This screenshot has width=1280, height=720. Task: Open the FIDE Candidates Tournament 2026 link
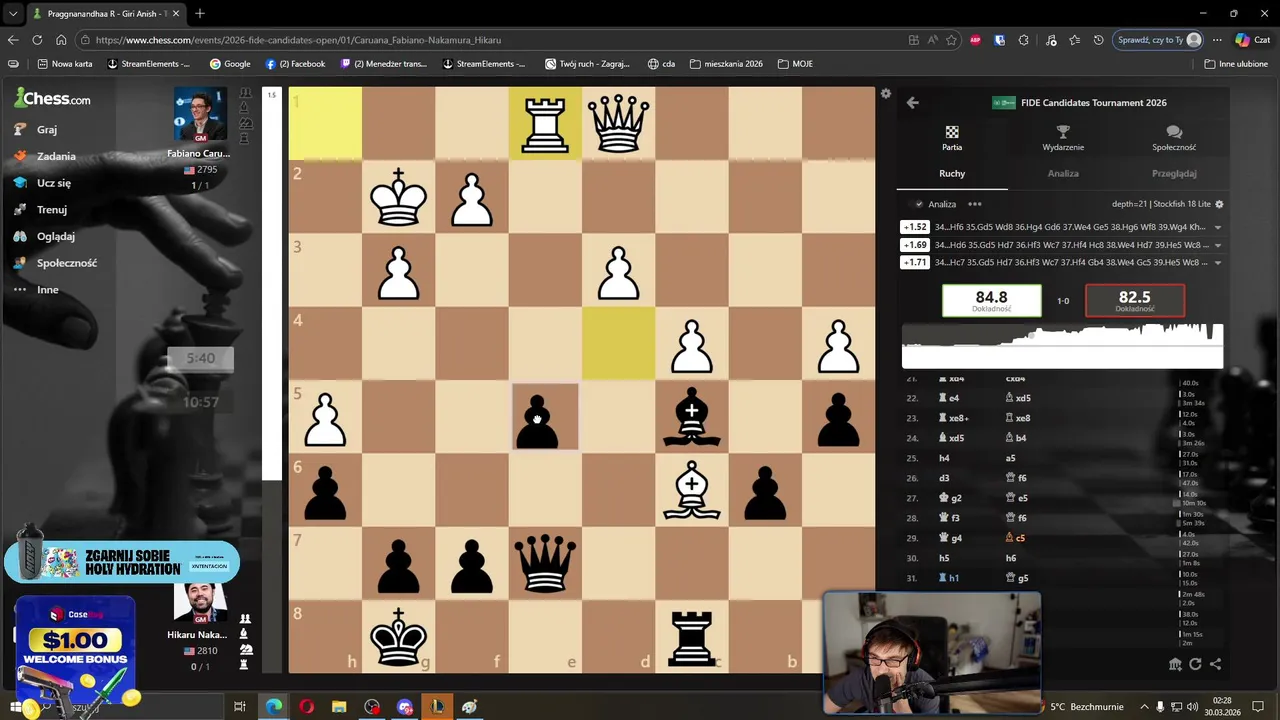[1093, 102]
